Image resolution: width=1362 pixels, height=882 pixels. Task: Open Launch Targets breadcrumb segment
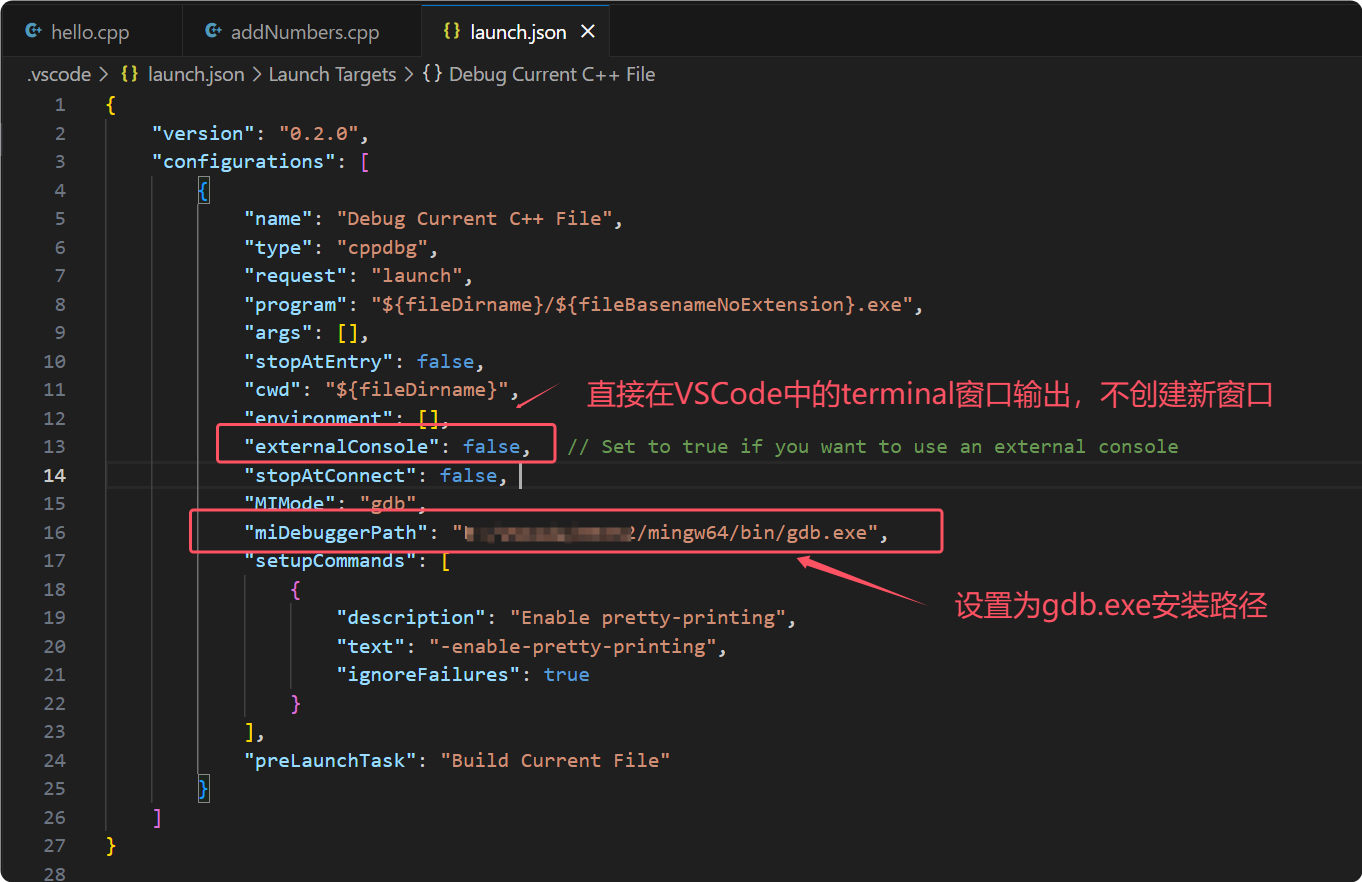tap(332, 74)
